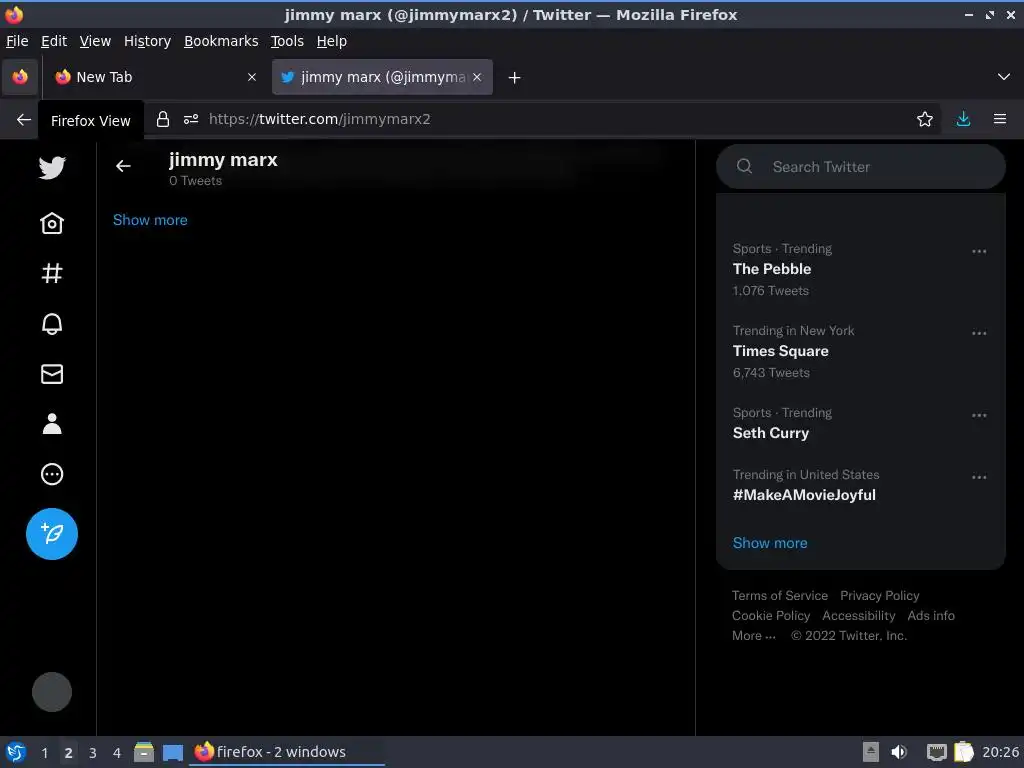Click the URL address bar
The height and width of the screenshot is (768, 1024).
click(x=542, y=119)
